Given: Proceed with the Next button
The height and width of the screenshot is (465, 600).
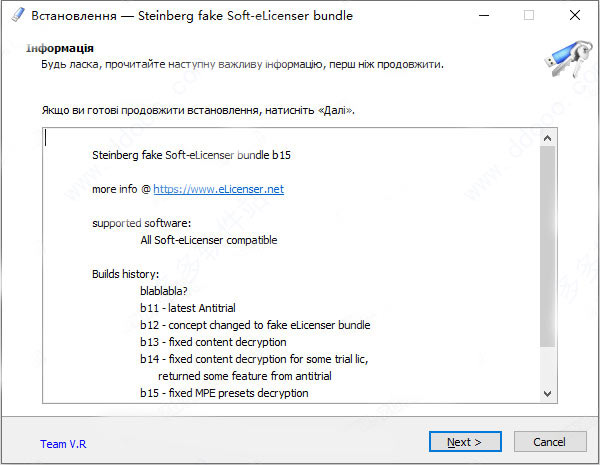Looking at the screenshot, I should click(x=464, y=442).
